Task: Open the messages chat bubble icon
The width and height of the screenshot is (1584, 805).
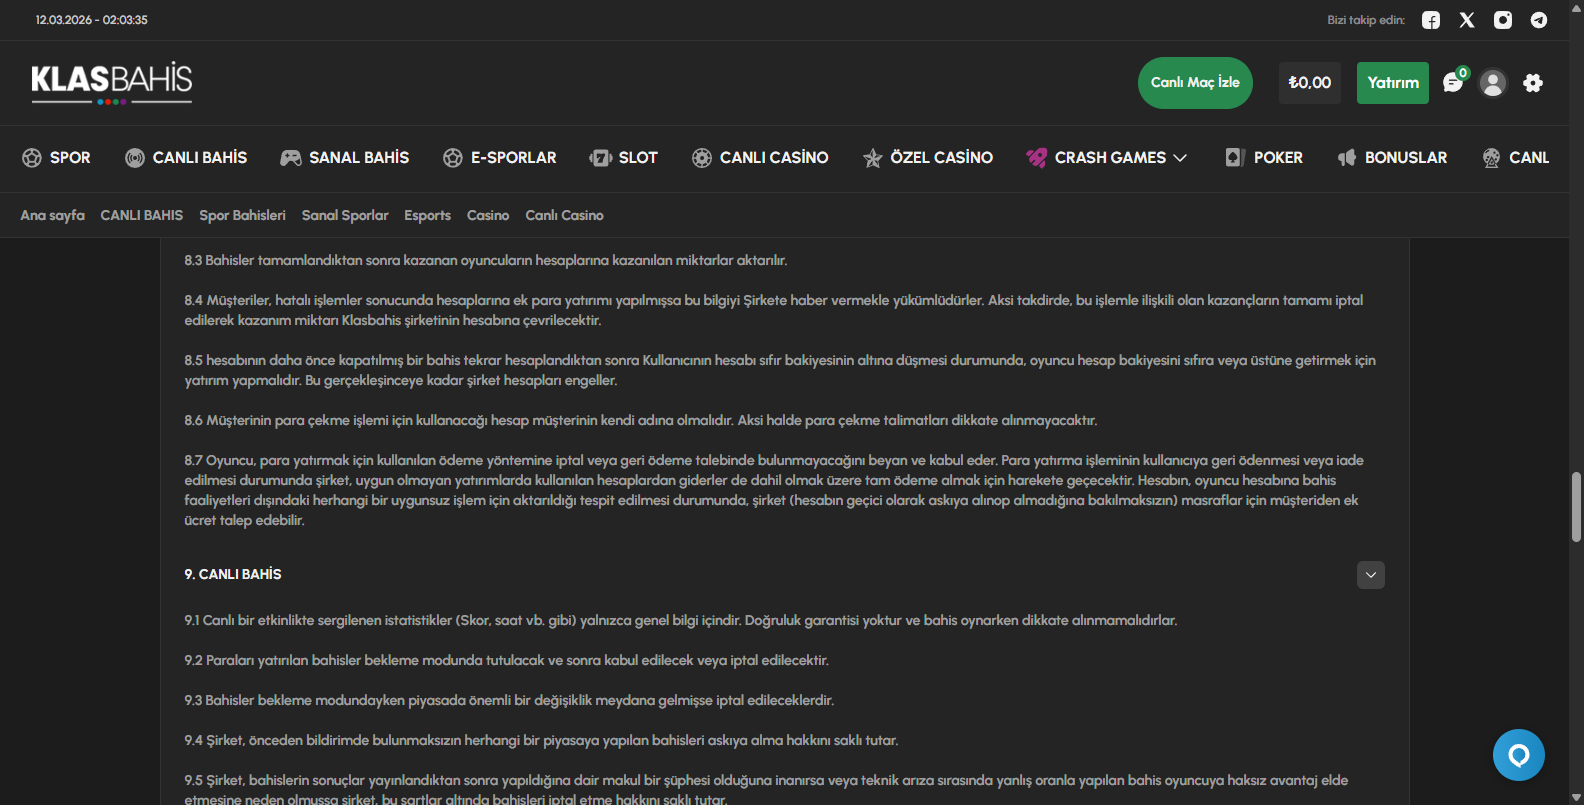Action: click(1453, 83)
